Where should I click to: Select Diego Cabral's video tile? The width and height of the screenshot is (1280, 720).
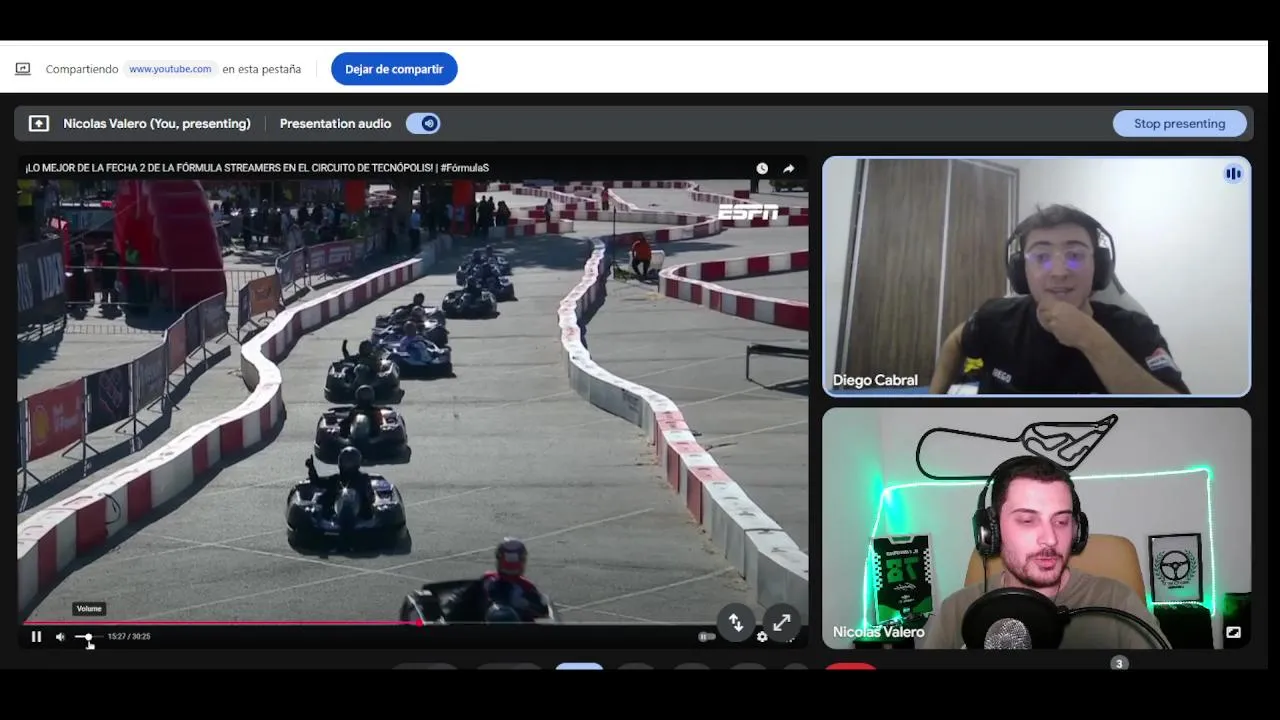1037,277
